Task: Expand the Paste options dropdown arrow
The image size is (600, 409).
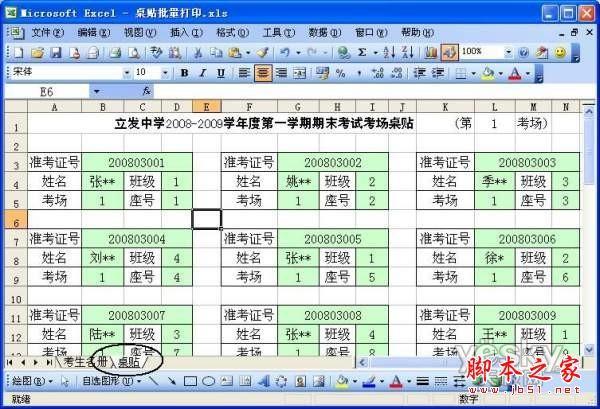Action: tap(248, 53)
